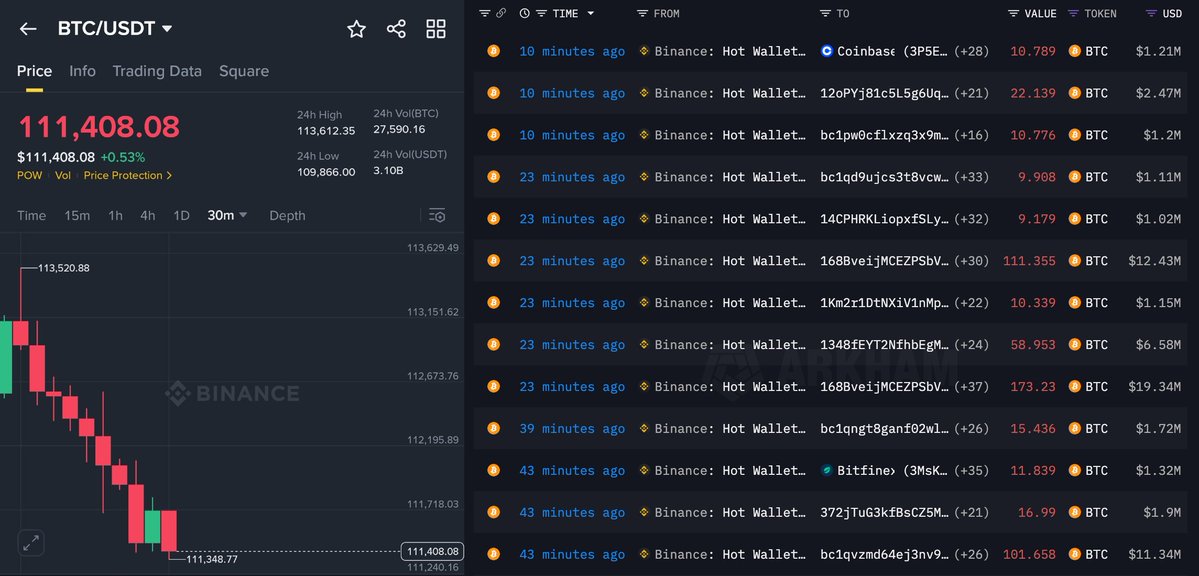
Task: Open address 1348fEYT2NfhbEgM...
Action: 885,345
